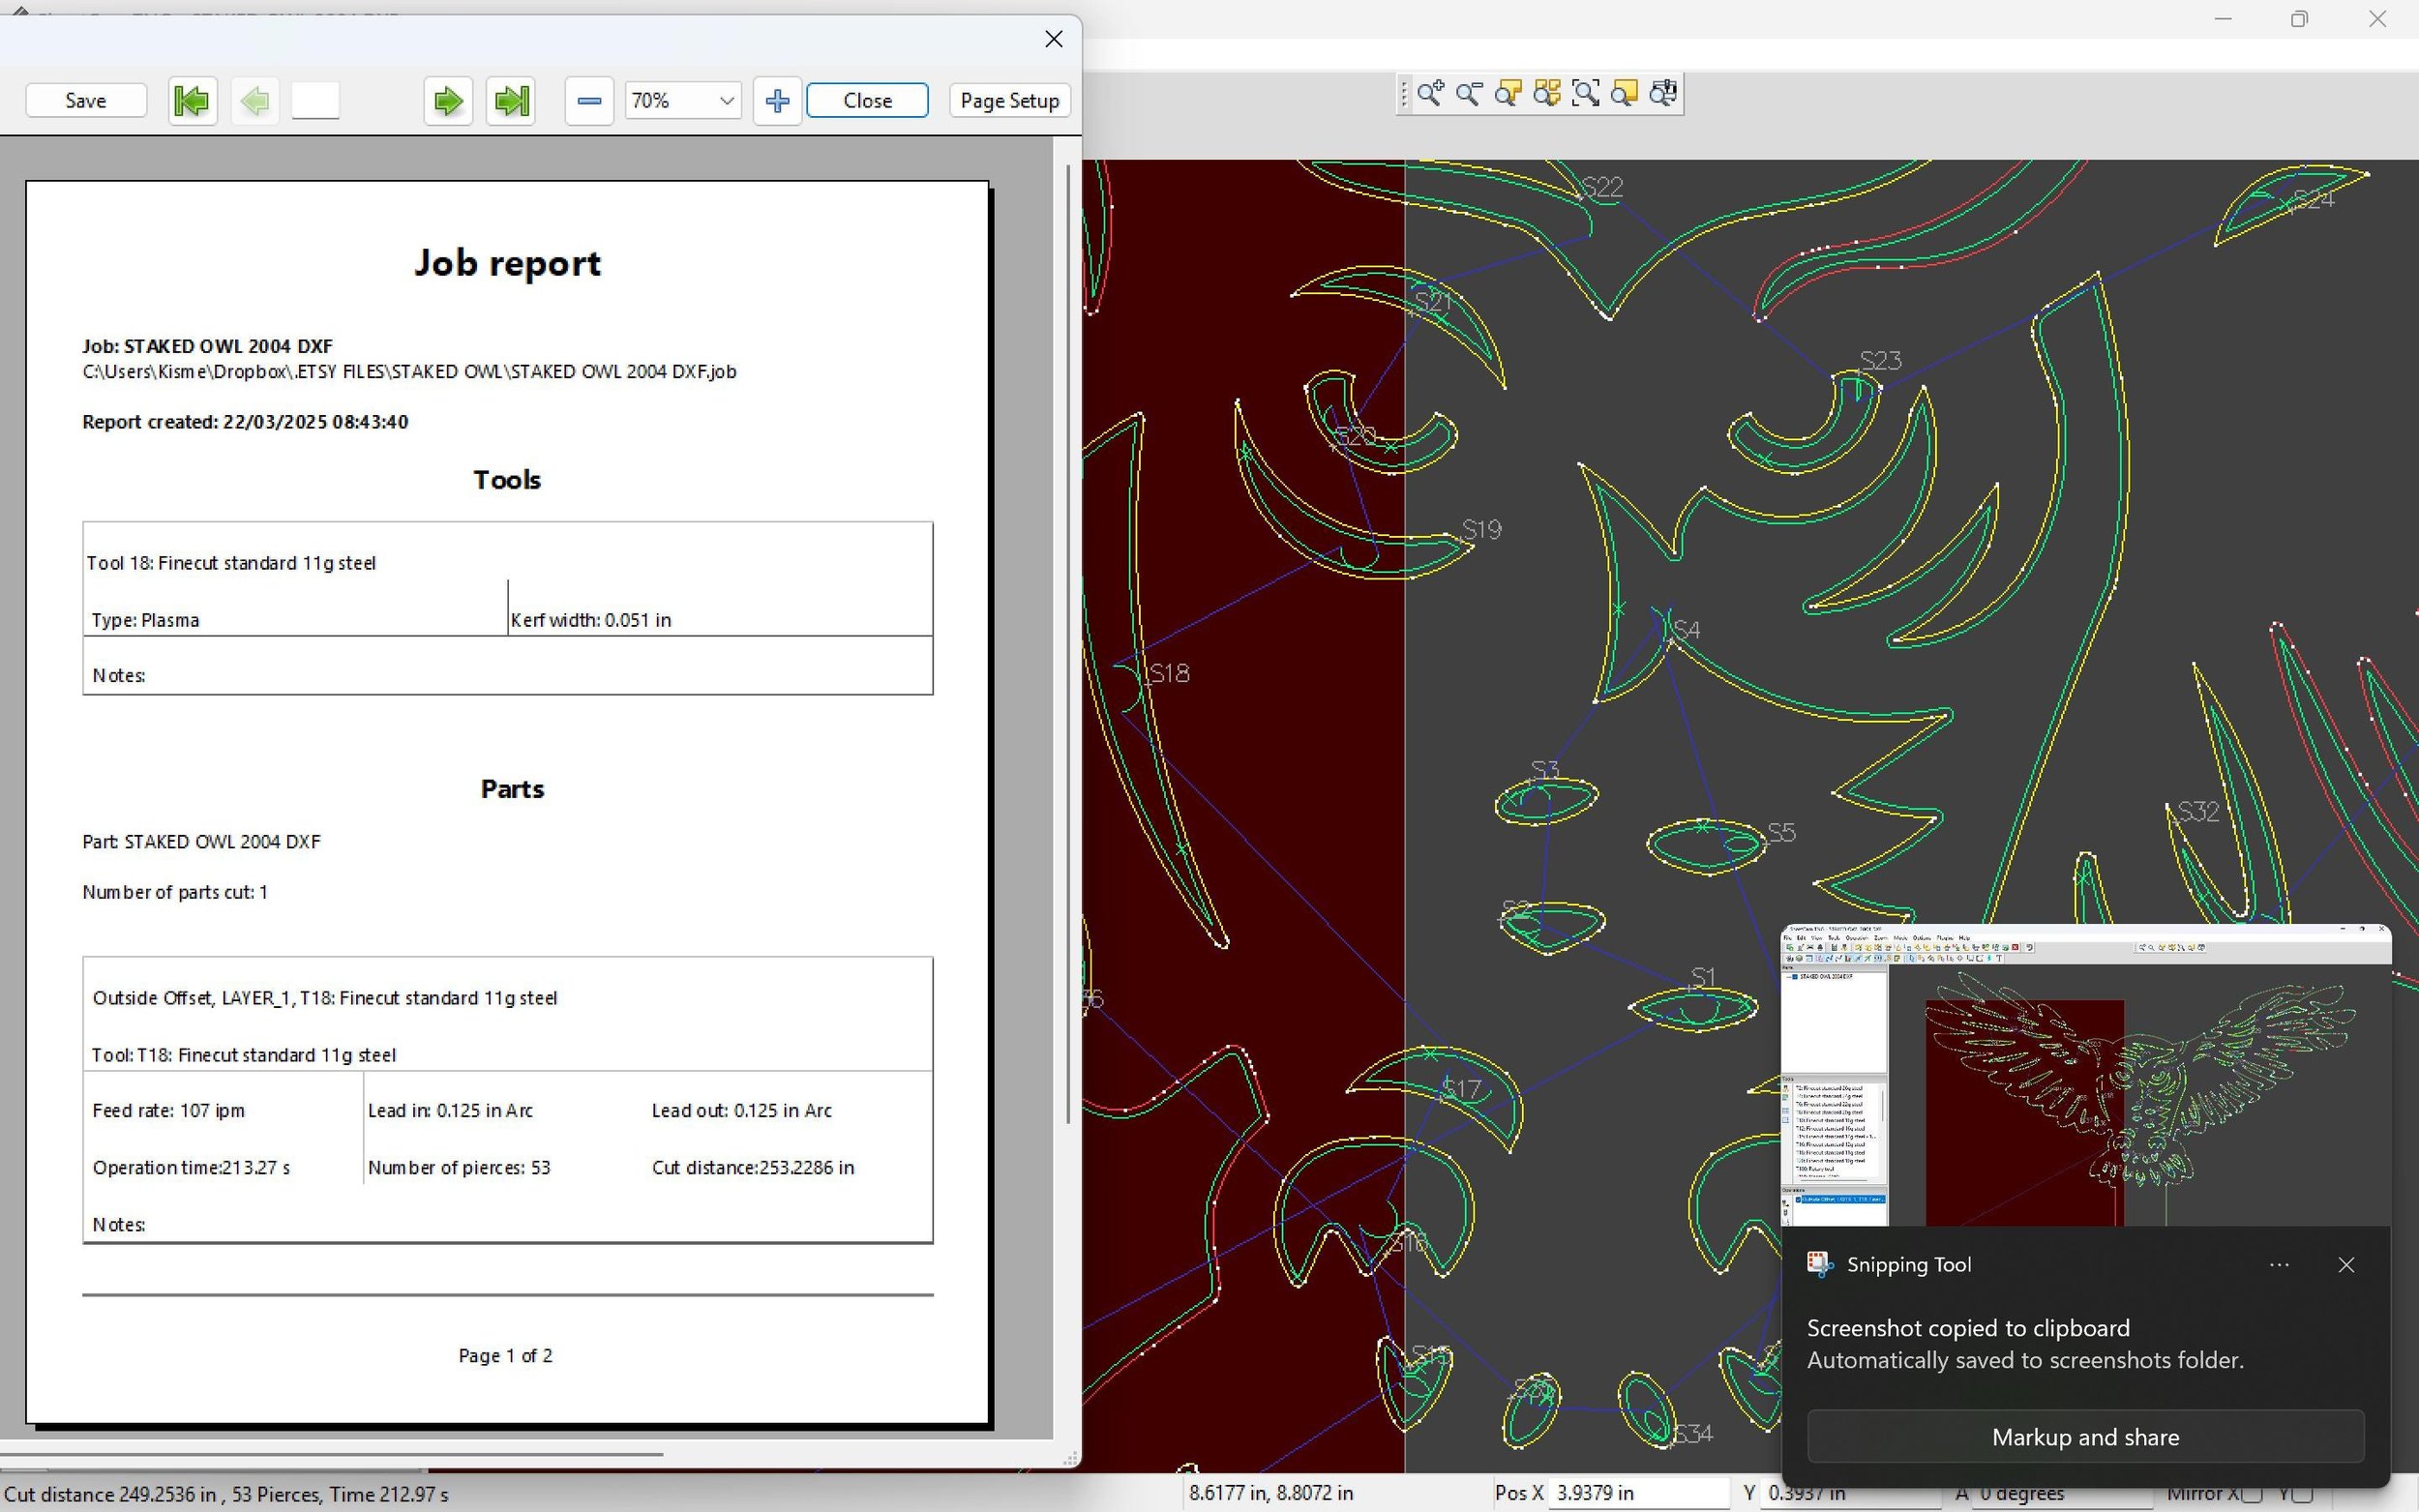The width and height of the screenshot is (2419, 1512).
Task: Click the 'Number of parts cut: 1' line
Action: (175, 892)
